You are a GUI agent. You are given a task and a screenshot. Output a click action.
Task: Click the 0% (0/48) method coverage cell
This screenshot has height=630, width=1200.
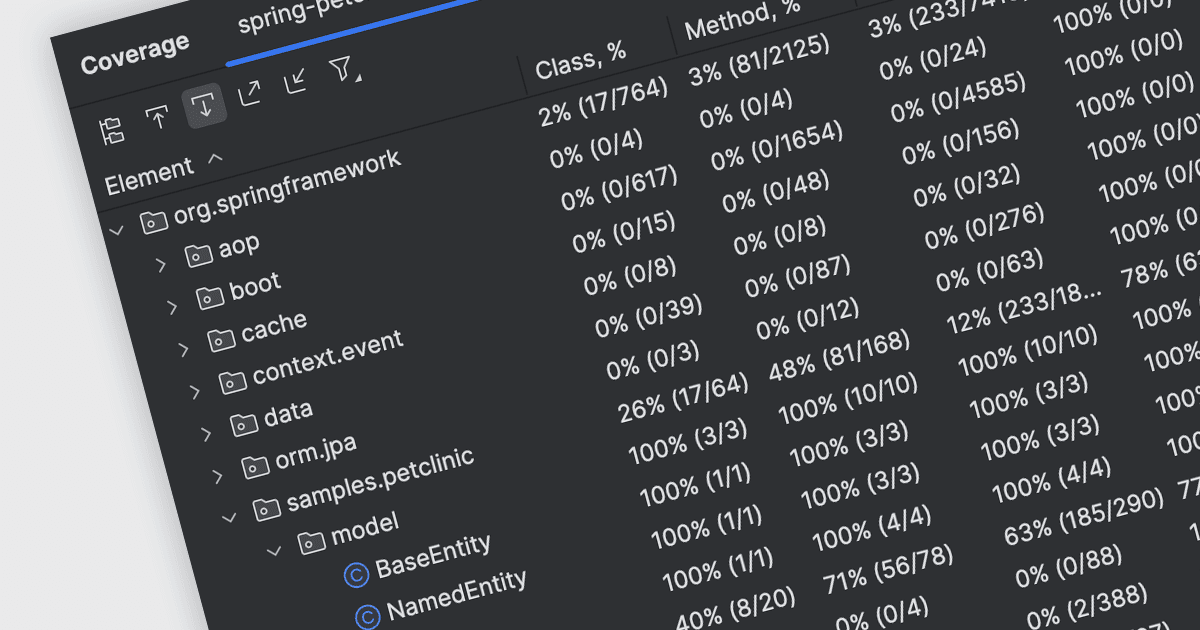tap(776, 191)
